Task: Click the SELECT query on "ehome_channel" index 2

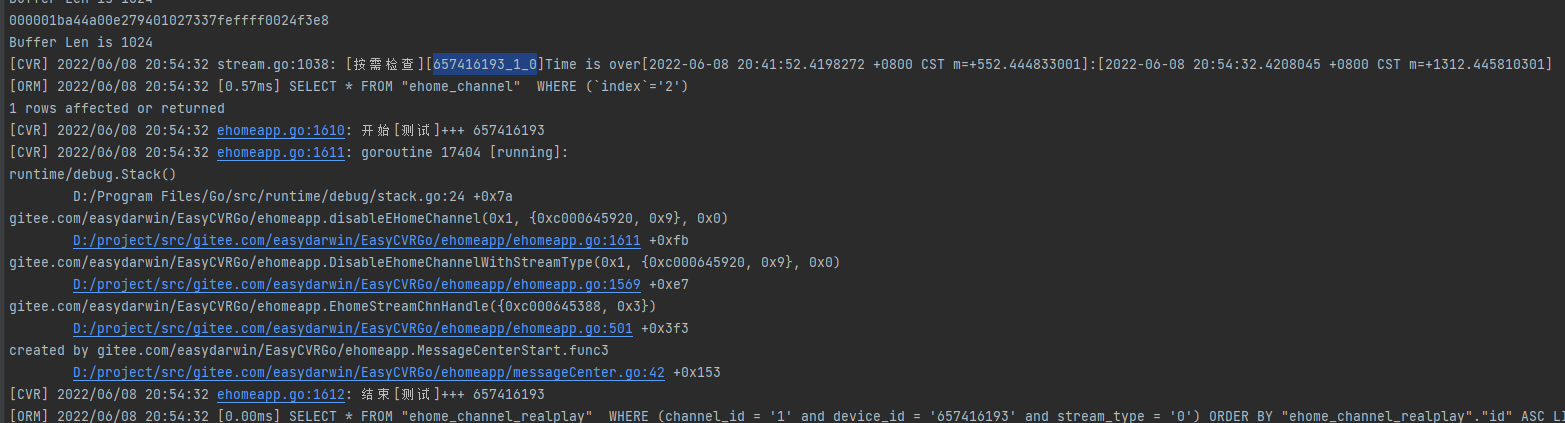Action: [x=488, y=86]
